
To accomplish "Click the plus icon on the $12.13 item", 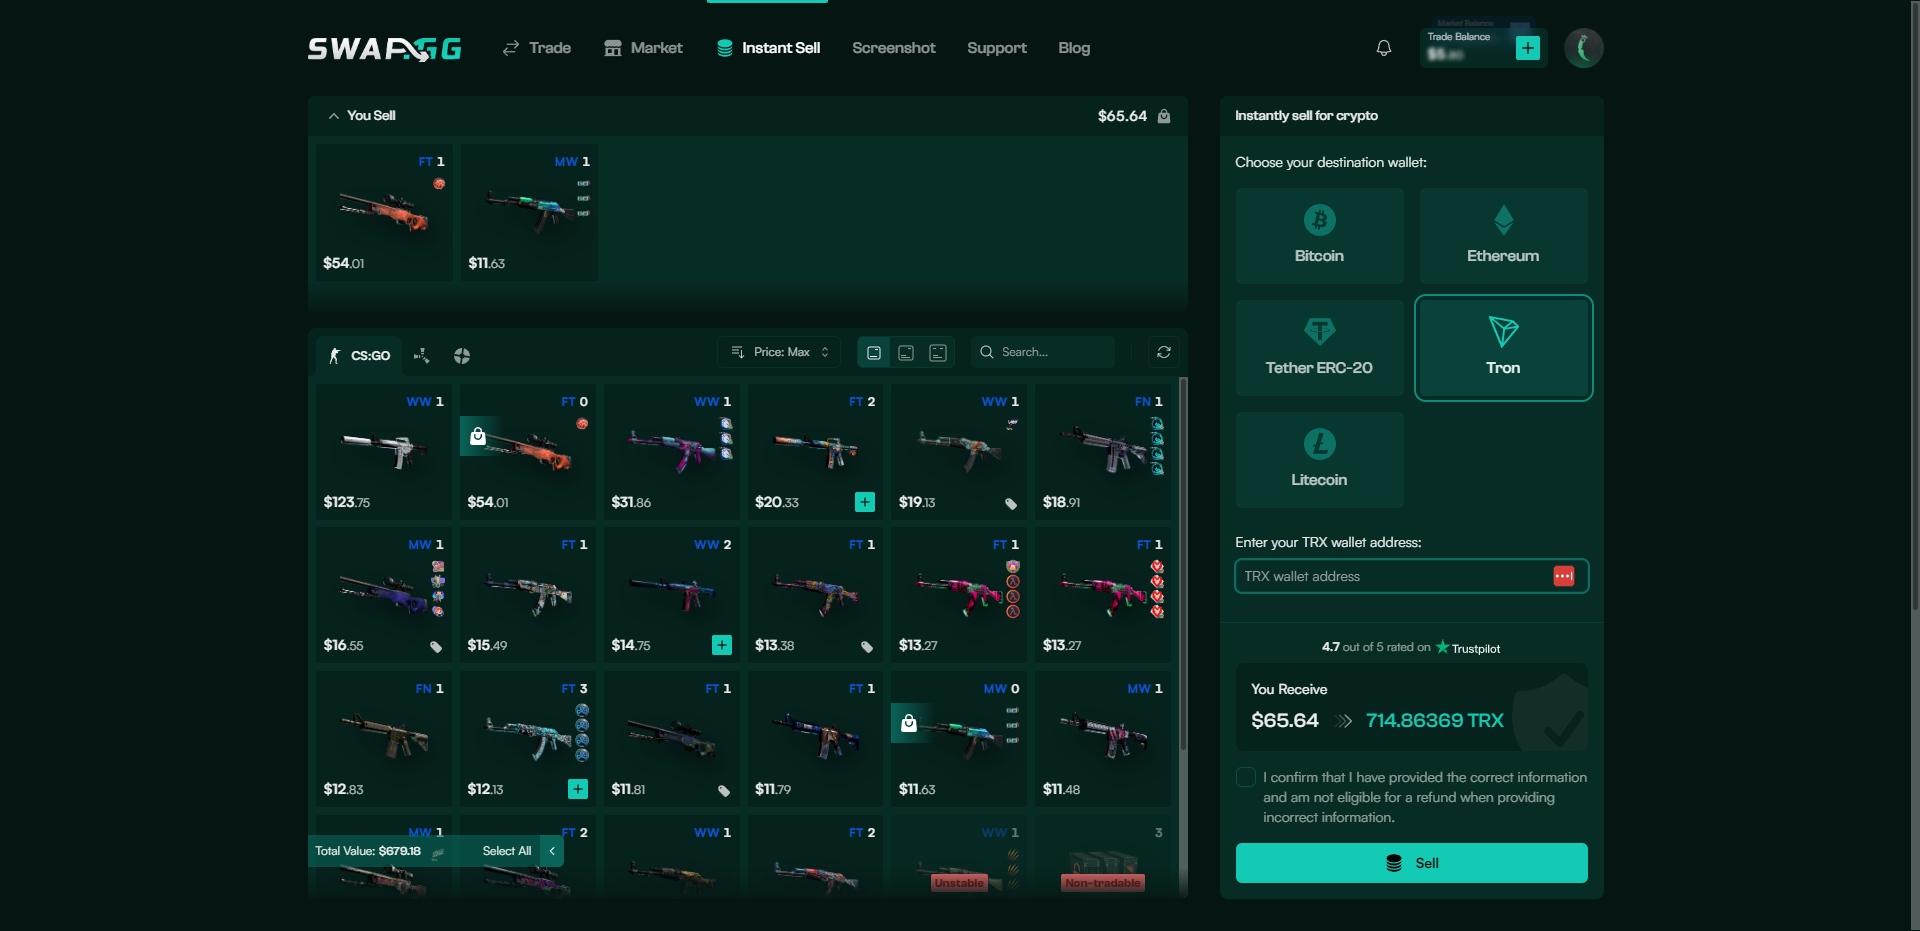I will 578,789.
